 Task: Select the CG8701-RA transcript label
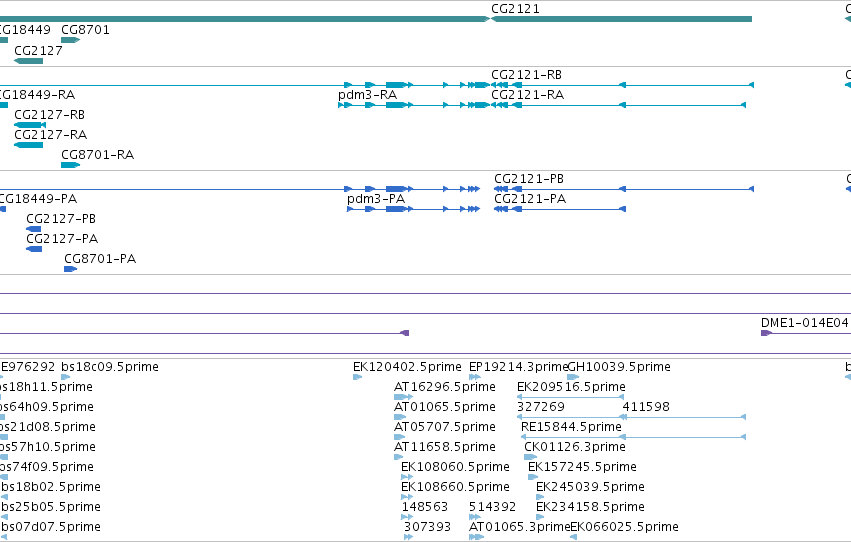tap(98, 155)
